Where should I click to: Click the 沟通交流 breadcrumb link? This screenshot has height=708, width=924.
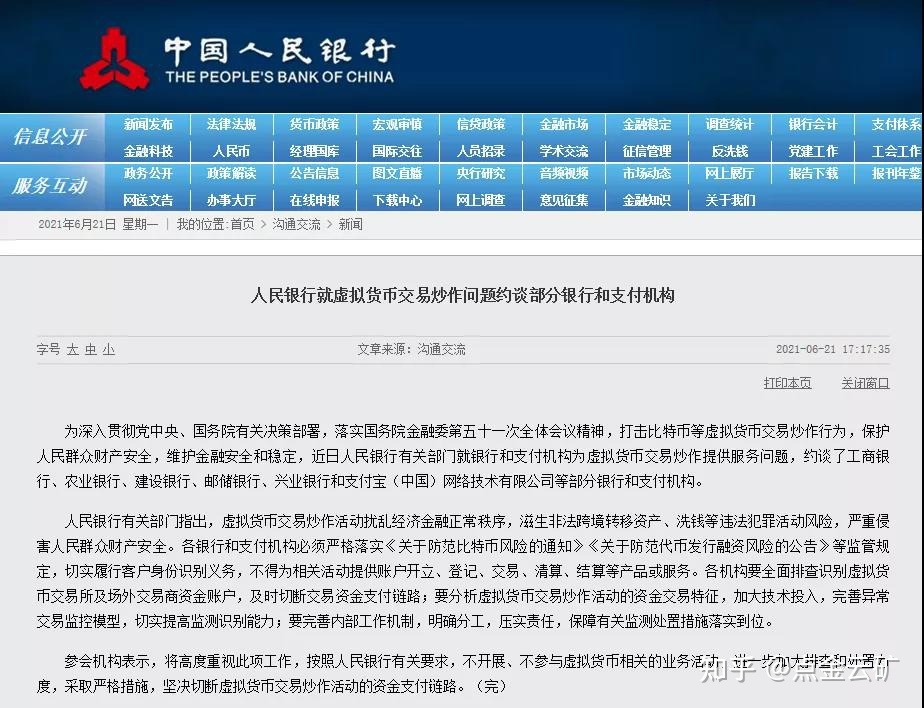click(x=296, y=225)
